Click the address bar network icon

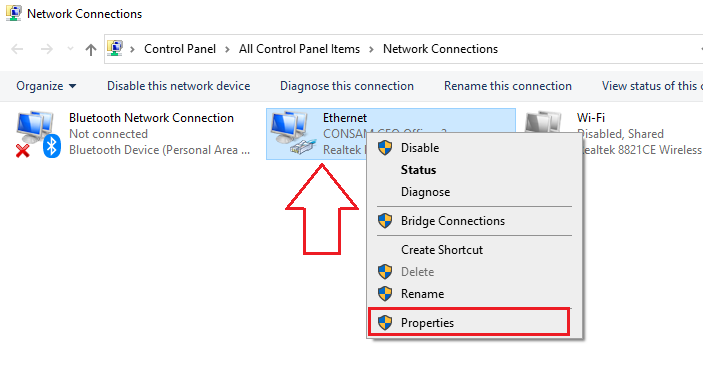point(115,48)
